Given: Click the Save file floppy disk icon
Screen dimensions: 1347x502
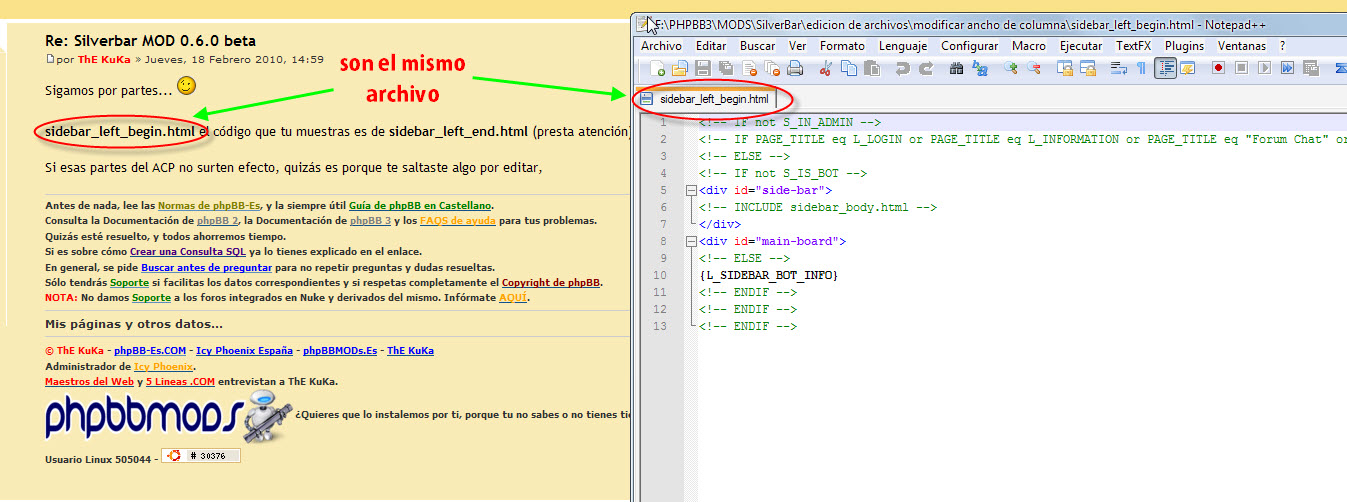Looking at the screenshot, I should point(703,68).
